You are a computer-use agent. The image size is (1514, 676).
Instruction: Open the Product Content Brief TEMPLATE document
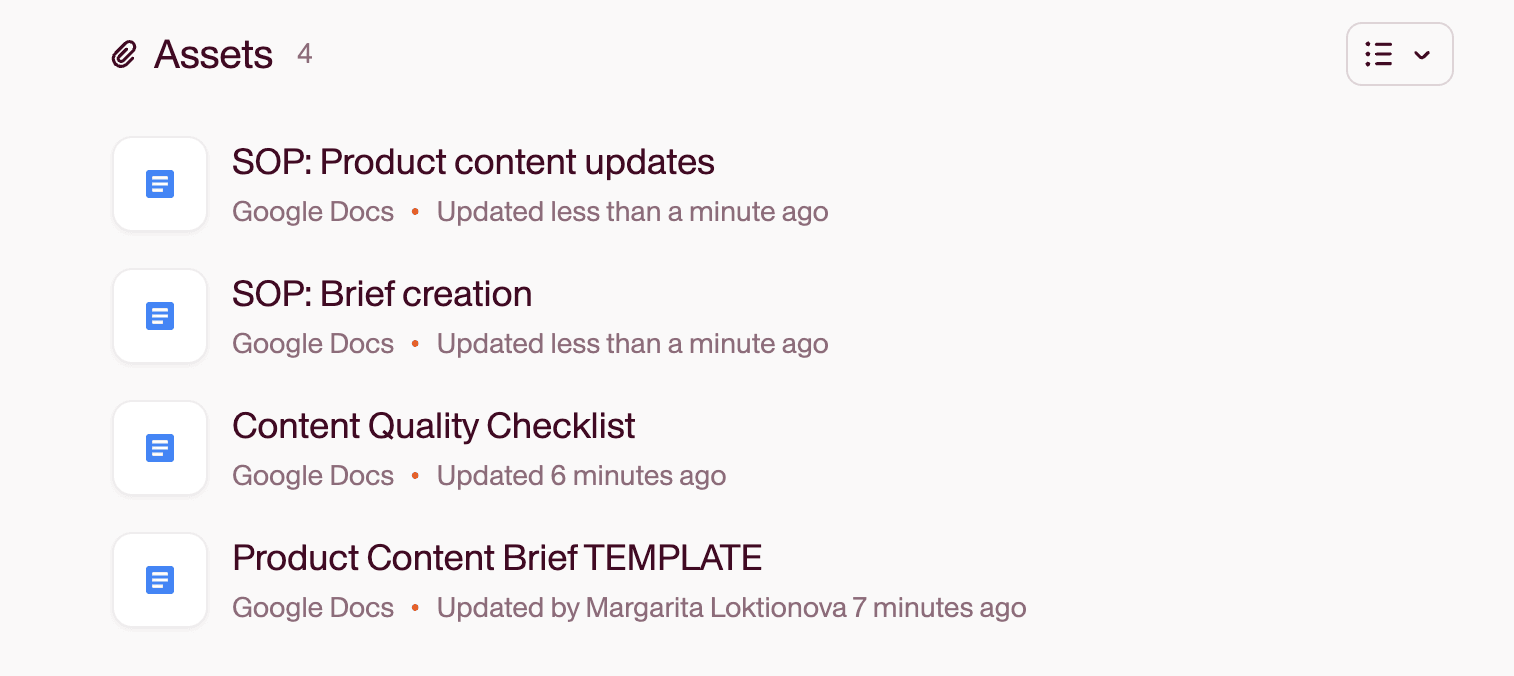(497, 558)
